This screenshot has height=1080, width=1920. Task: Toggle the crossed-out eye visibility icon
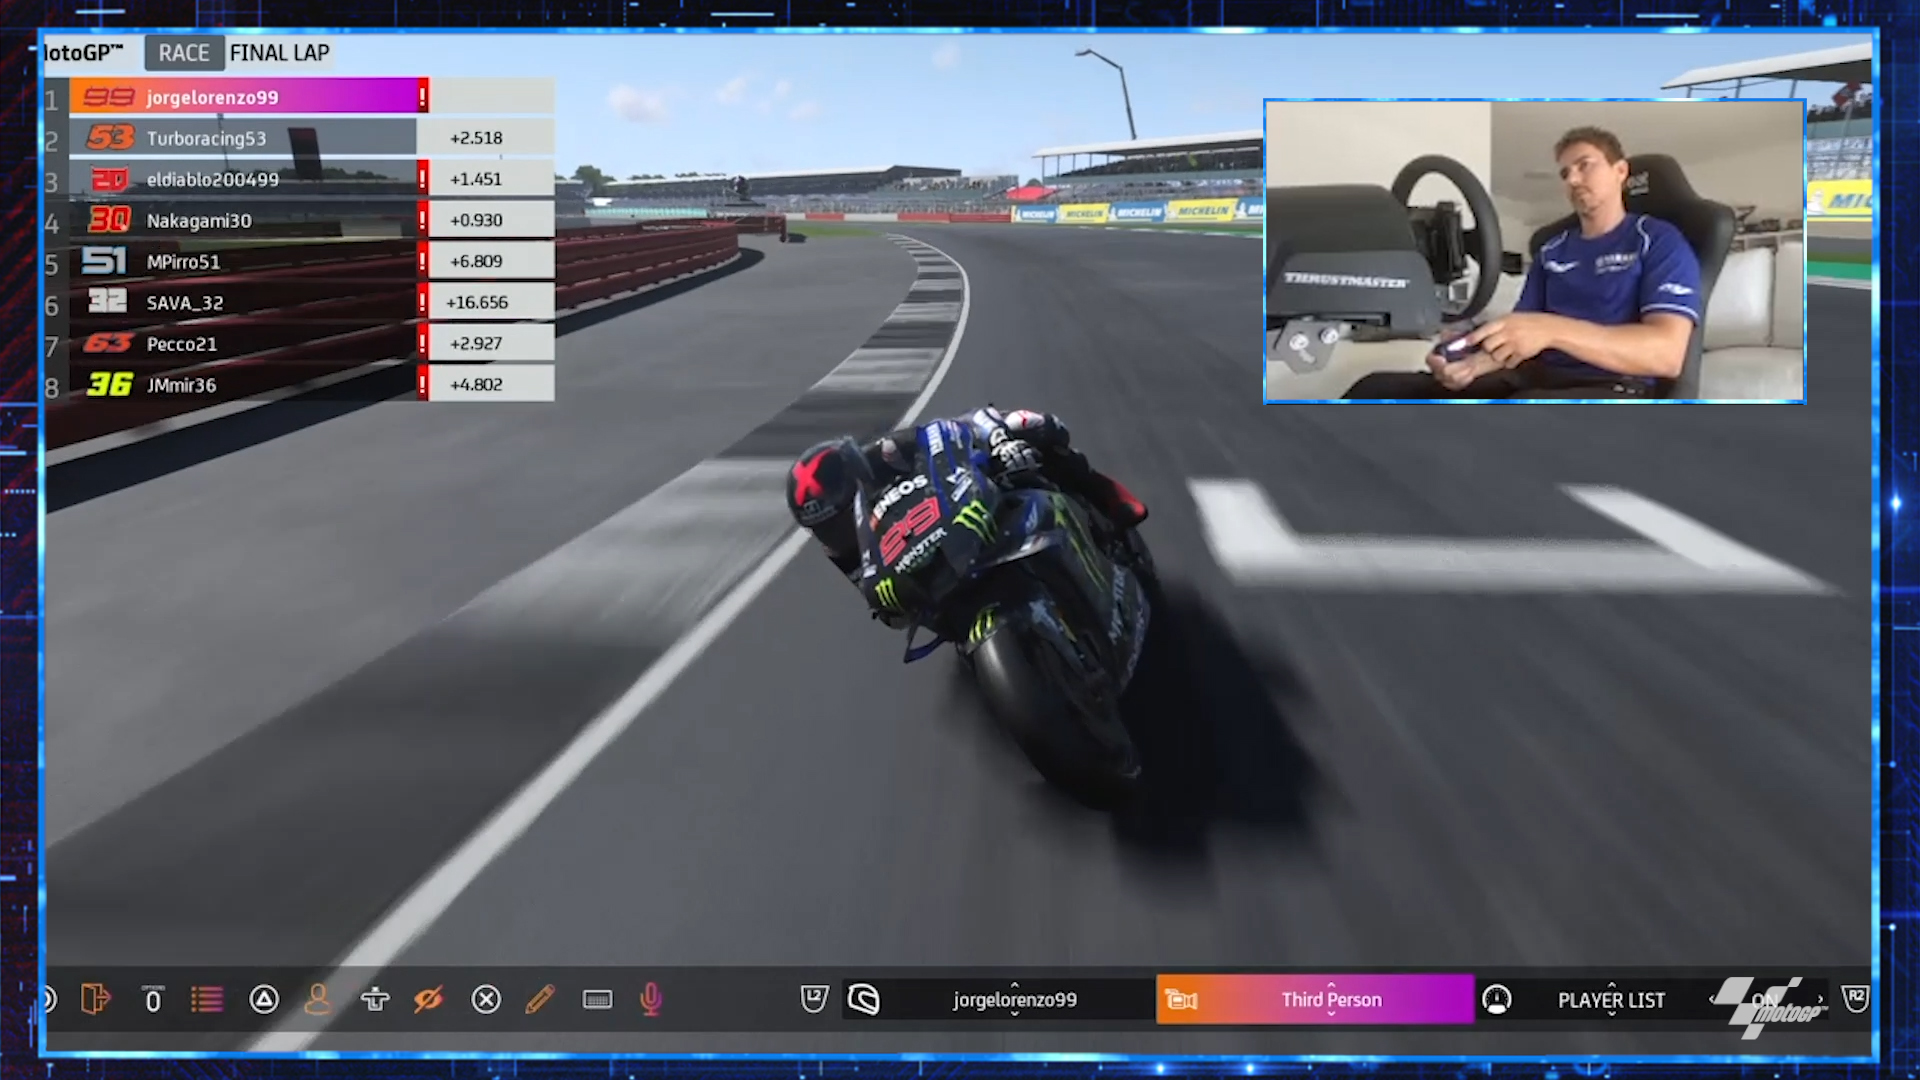tap(428, 999)
